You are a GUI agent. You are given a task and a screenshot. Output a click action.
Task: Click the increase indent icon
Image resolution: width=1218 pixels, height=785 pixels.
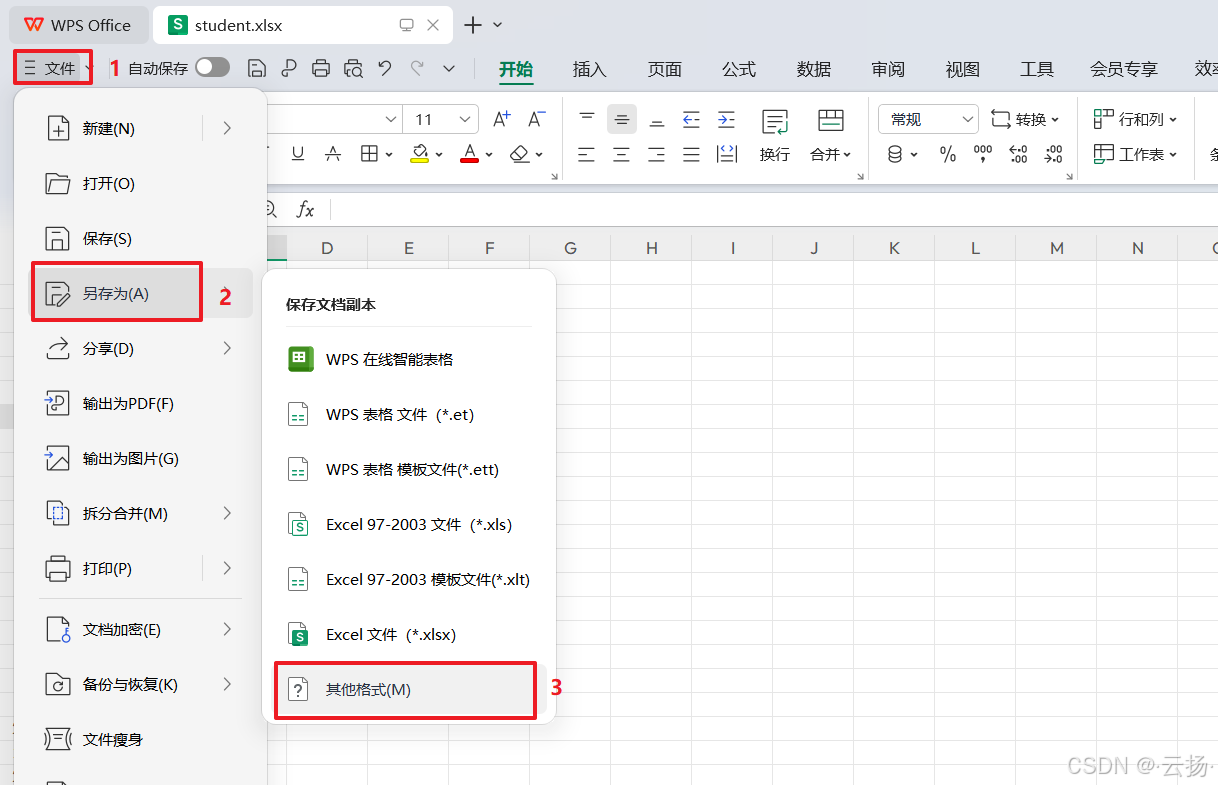pos(726,119)
